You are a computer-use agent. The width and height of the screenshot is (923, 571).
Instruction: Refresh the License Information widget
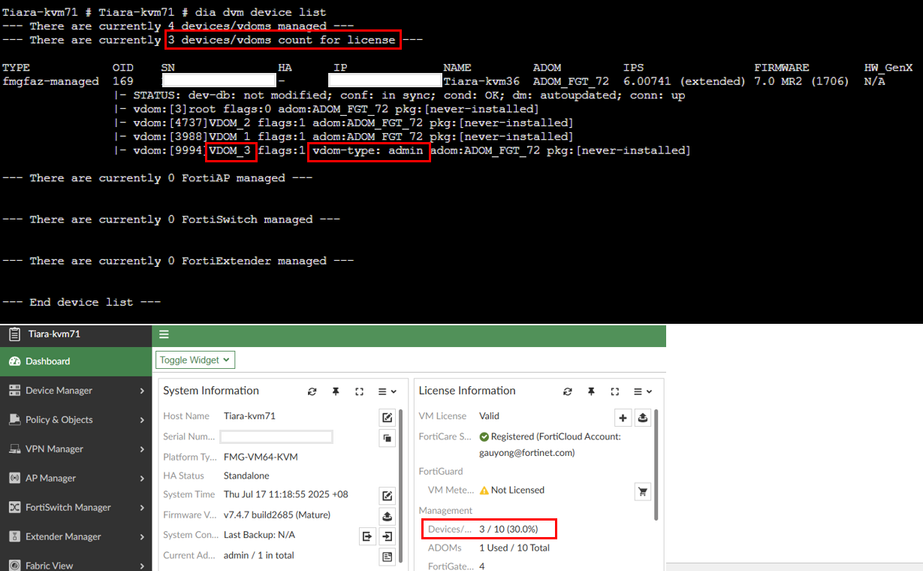pyautogui.click(x=567, y=391)
